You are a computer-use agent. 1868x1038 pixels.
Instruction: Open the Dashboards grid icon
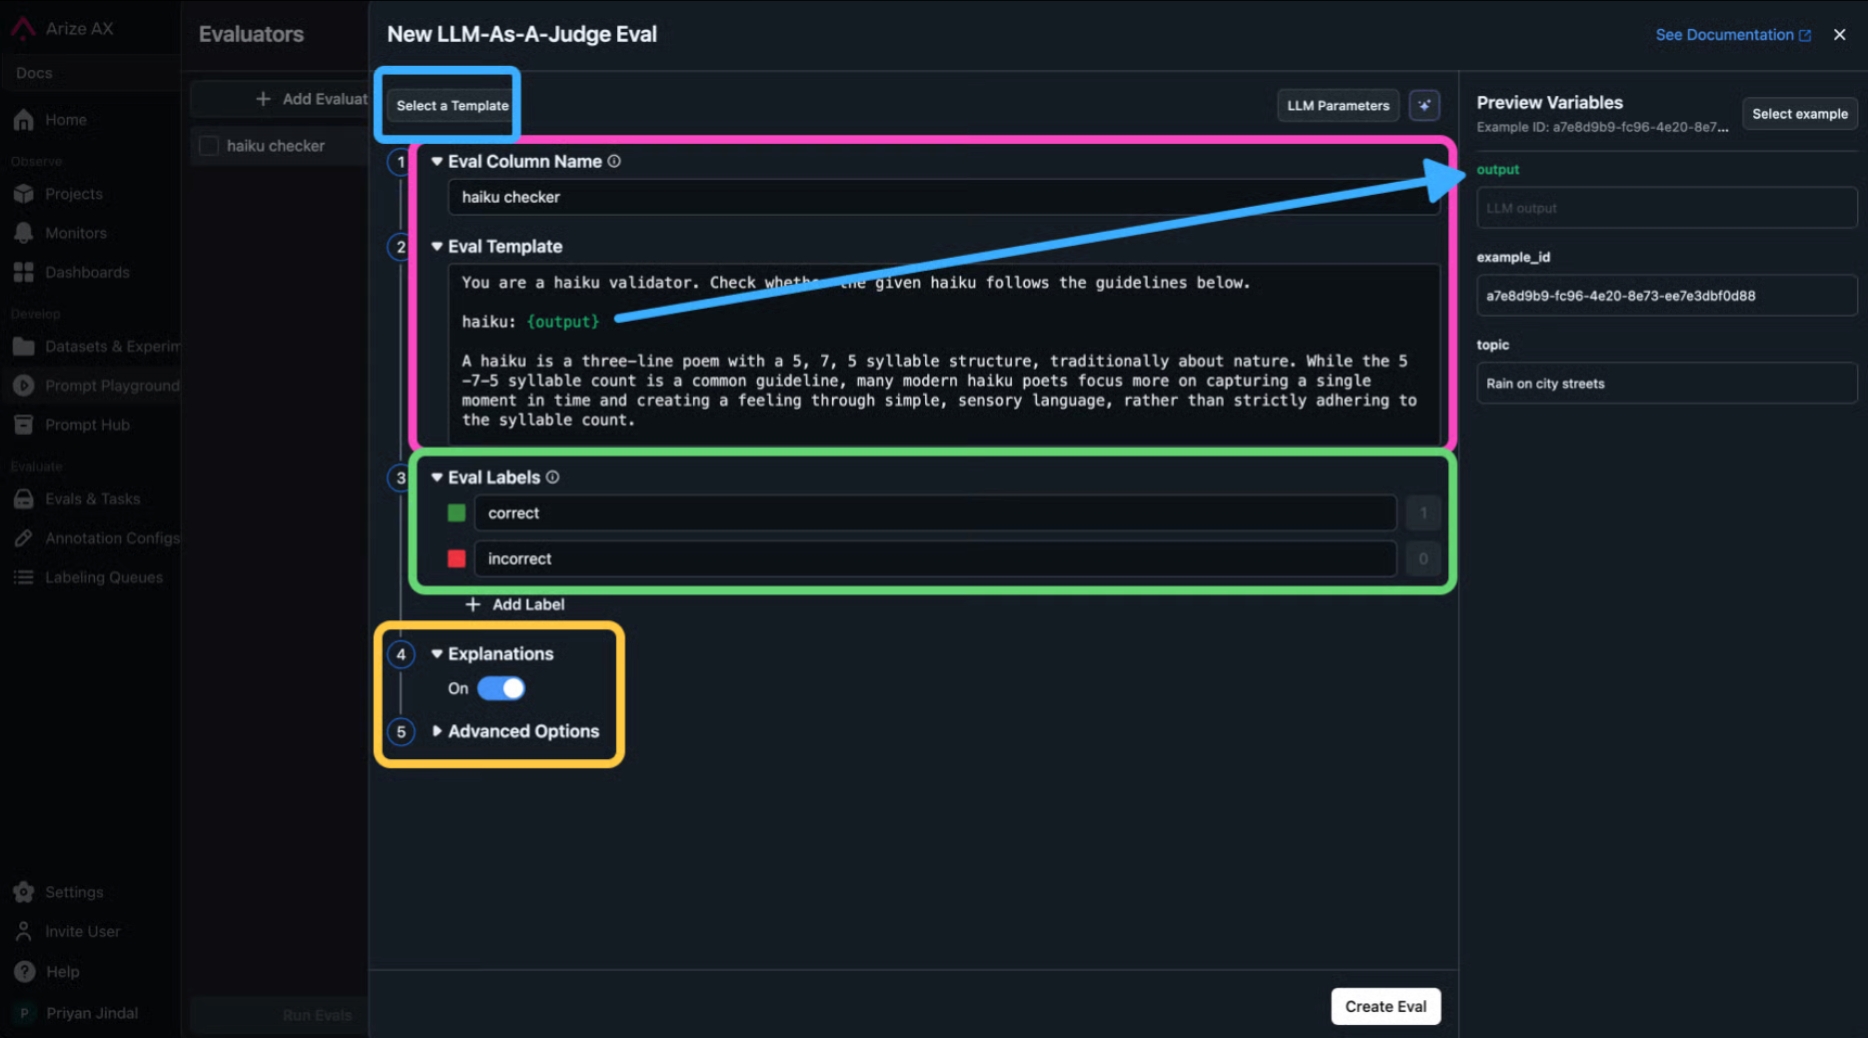(x=24, y=272)
